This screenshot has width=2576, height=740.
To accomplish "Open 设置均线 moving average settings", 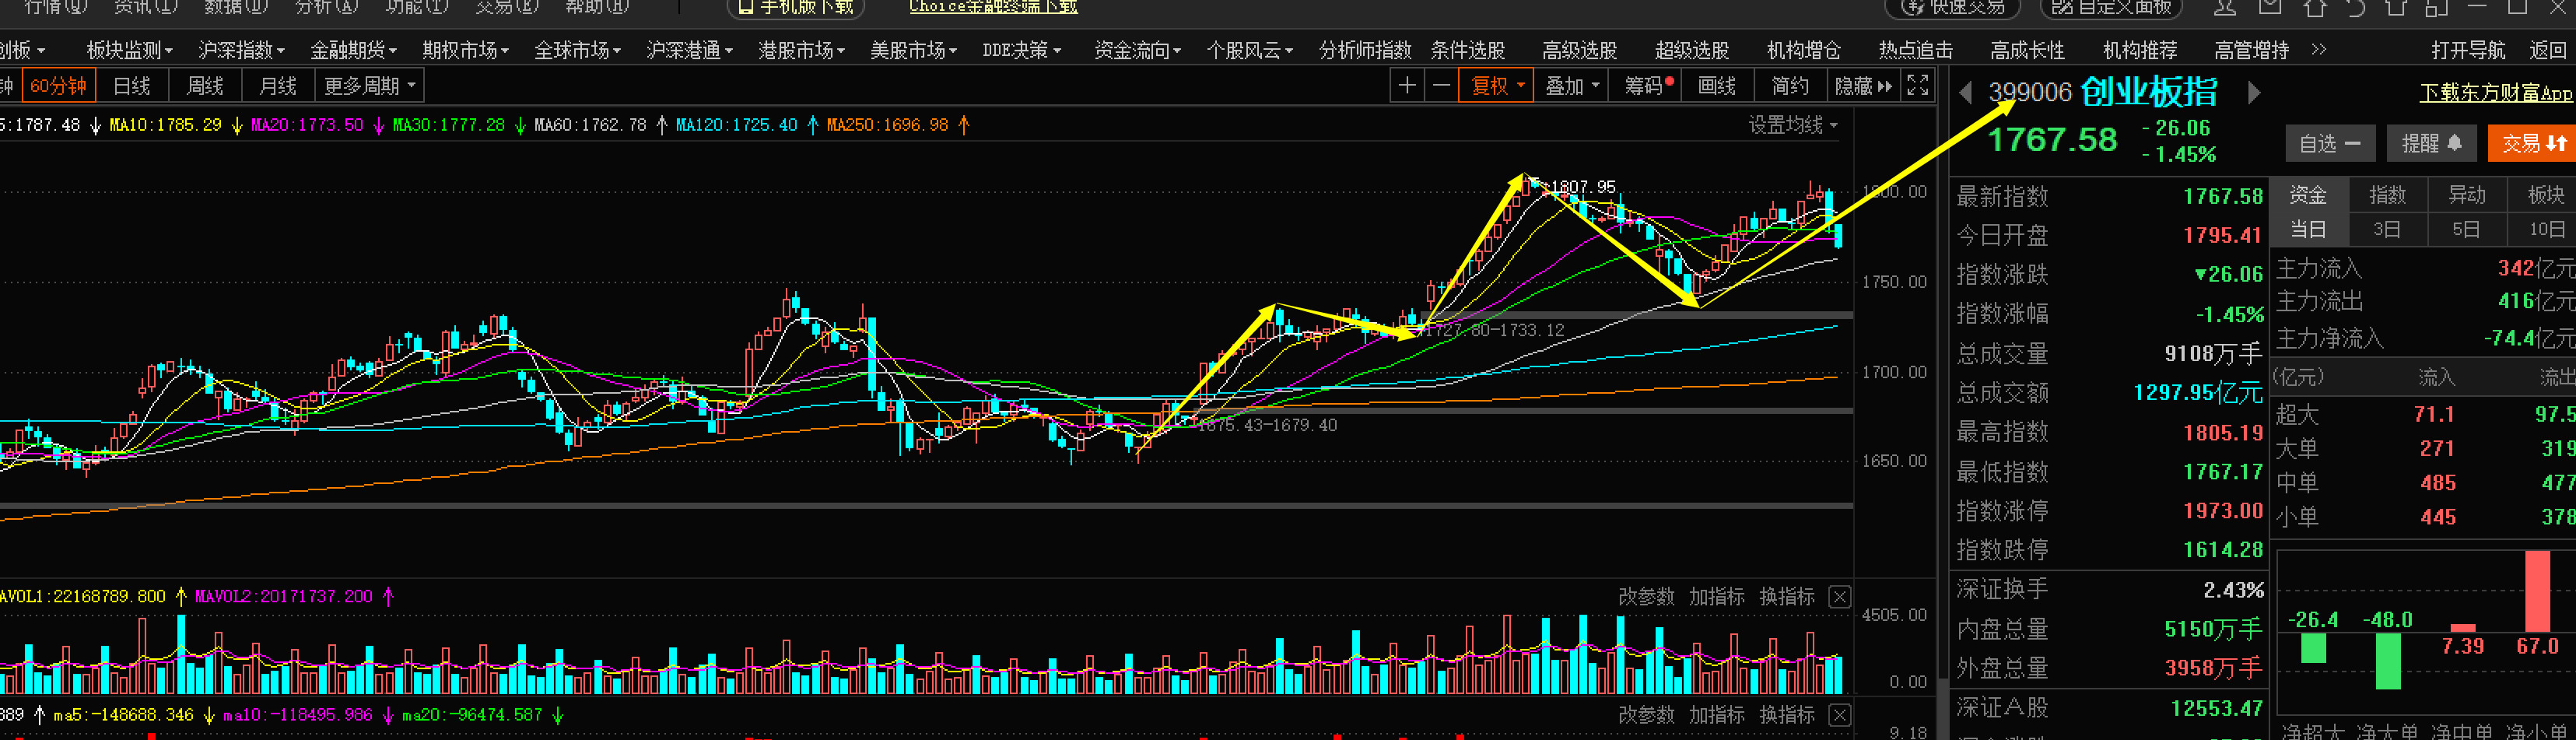I will (x=1792, y=125).
